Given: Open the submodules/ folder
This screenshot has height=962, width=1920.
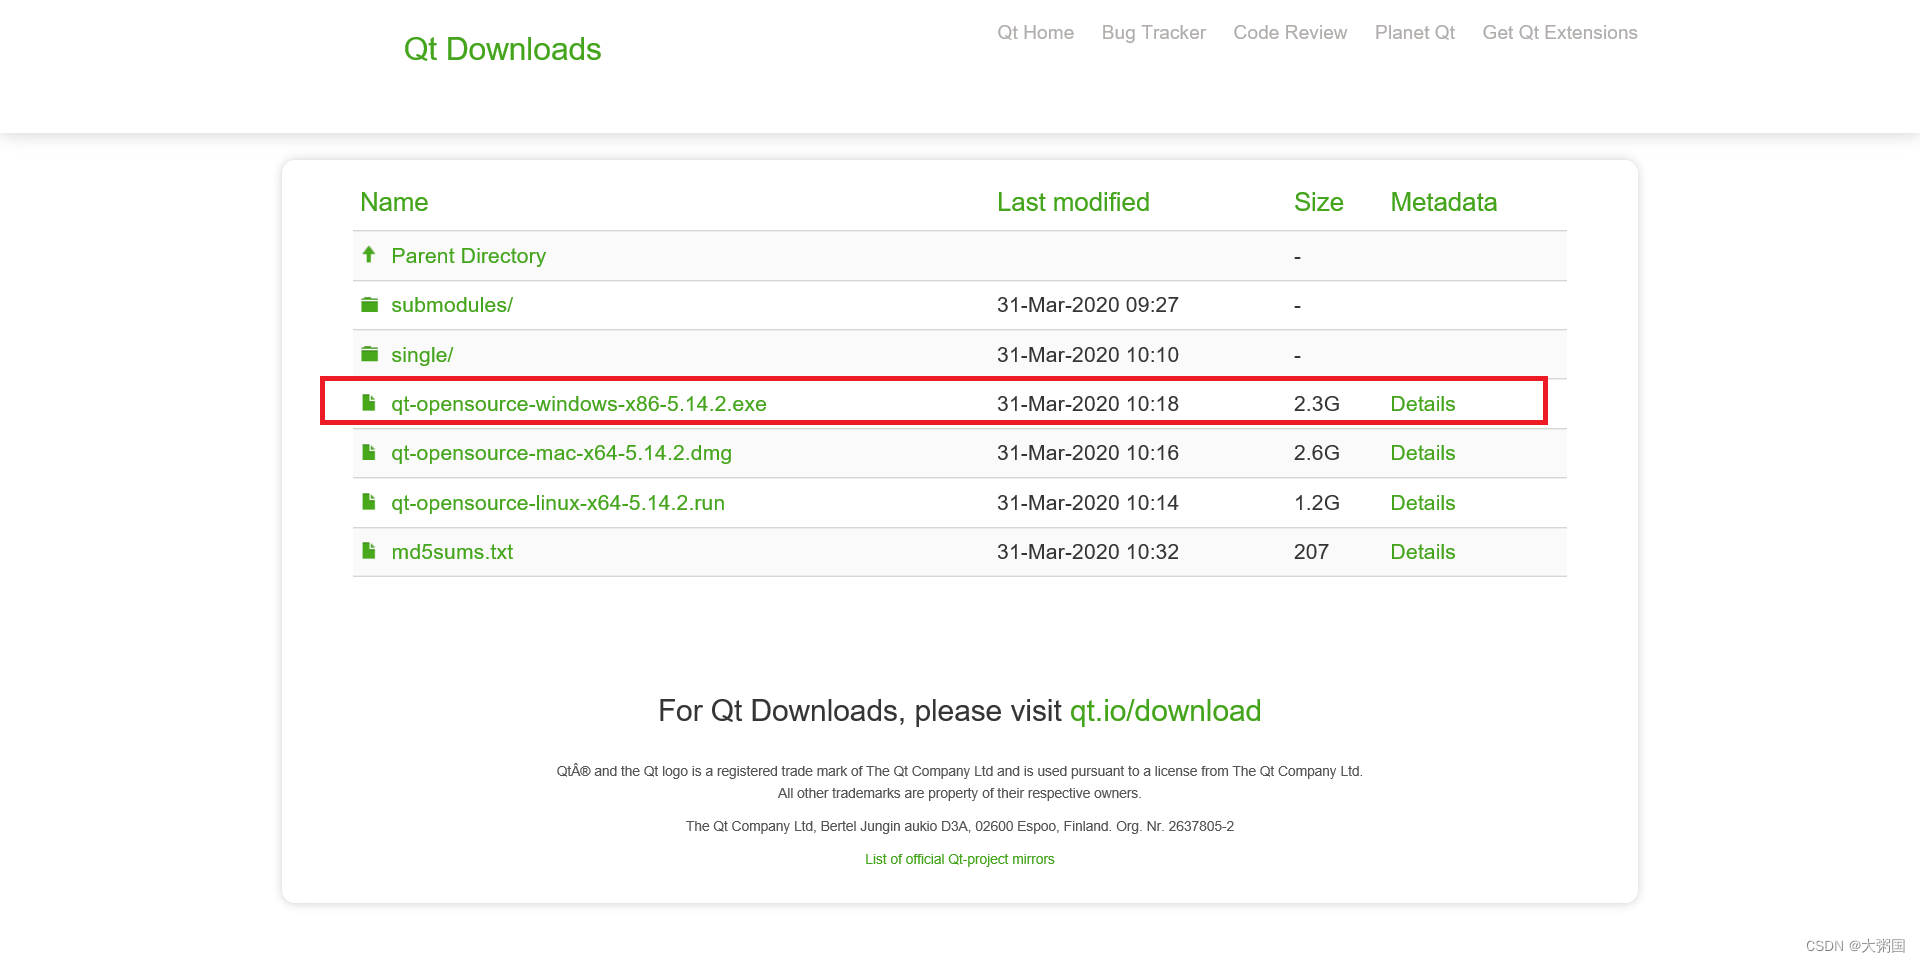Looking at the screenshot, I should [x=452, y=305].
